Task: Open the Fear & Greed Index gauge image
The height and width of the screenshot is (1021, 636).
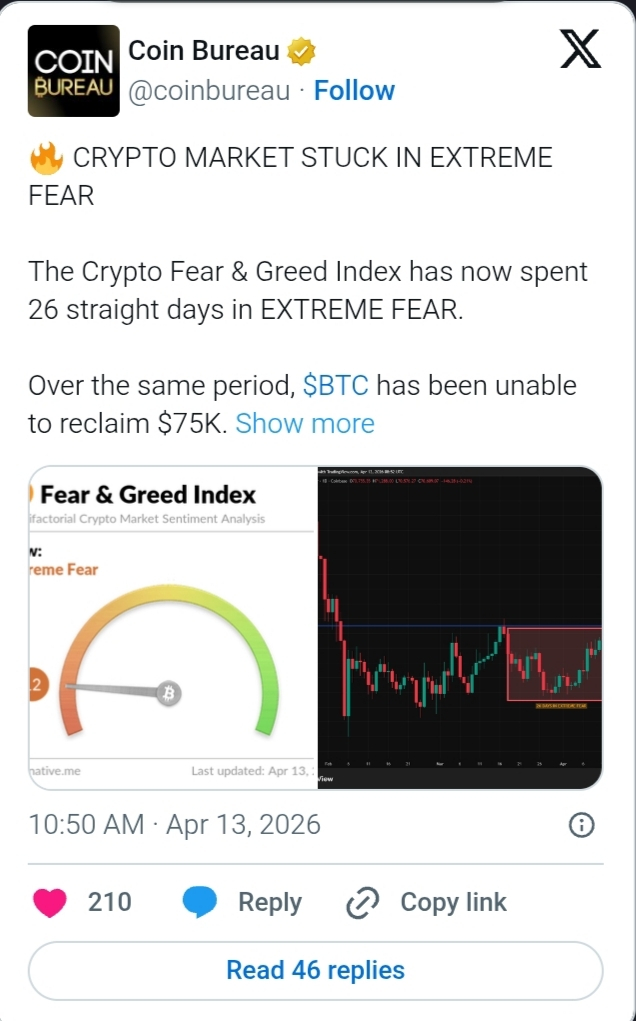Action: tap(172, 627)
